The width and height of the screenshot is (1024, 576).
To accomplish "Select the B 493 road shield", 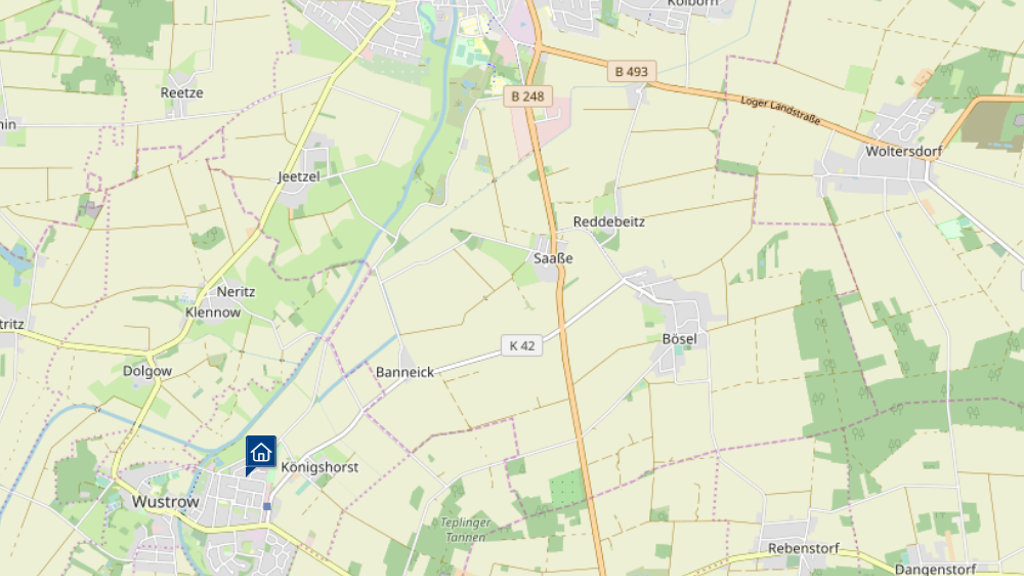I will pos(632,72).
